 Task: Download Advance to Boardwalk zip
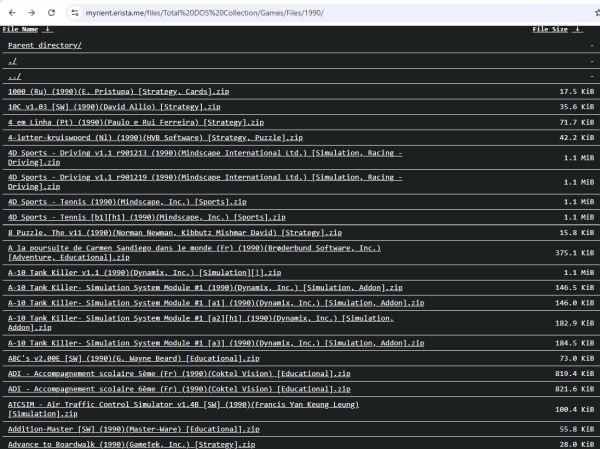[132, 443]
